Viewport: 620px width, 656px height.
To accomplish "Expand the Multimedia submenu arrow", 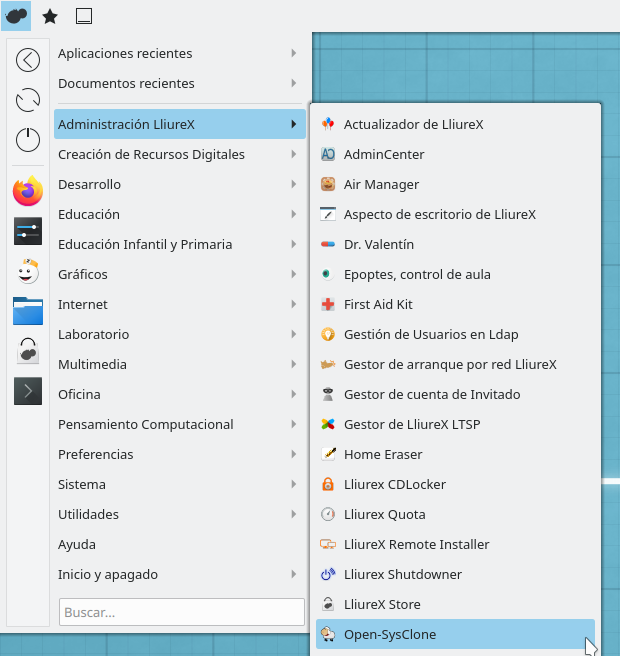I will click(x=293, y=364).
